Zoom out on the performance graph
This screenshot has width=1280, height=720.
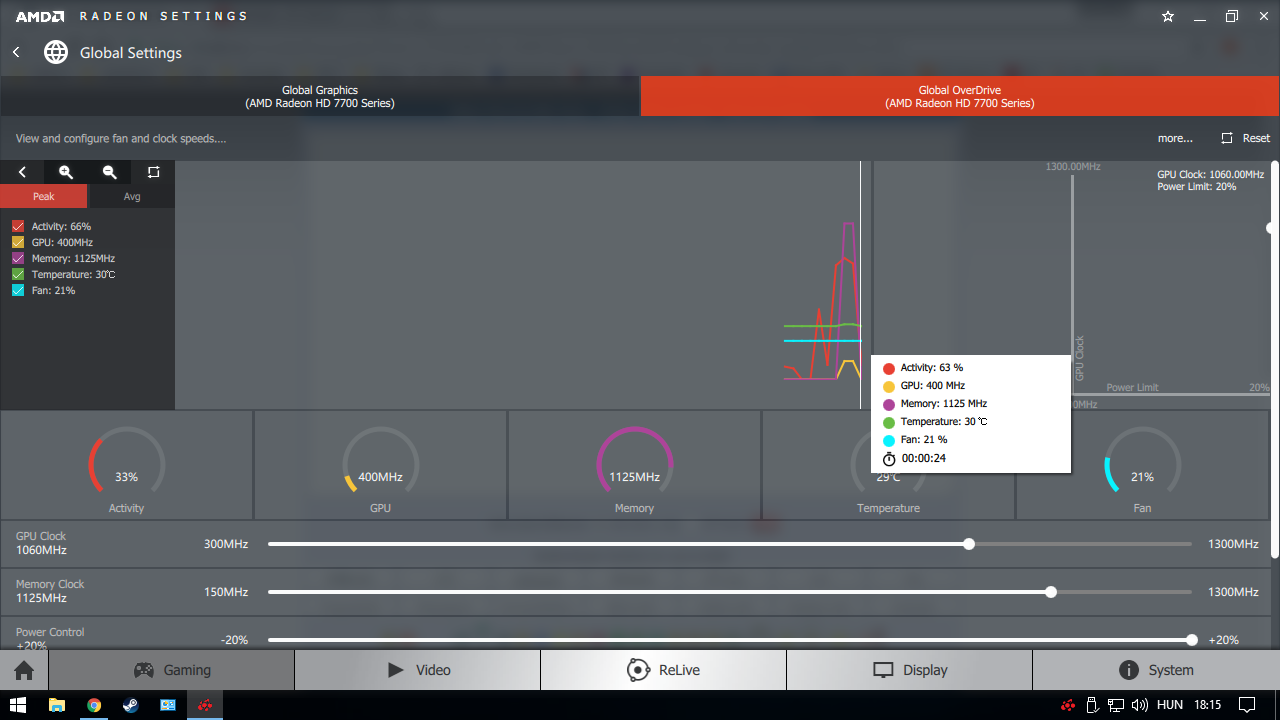110,172
